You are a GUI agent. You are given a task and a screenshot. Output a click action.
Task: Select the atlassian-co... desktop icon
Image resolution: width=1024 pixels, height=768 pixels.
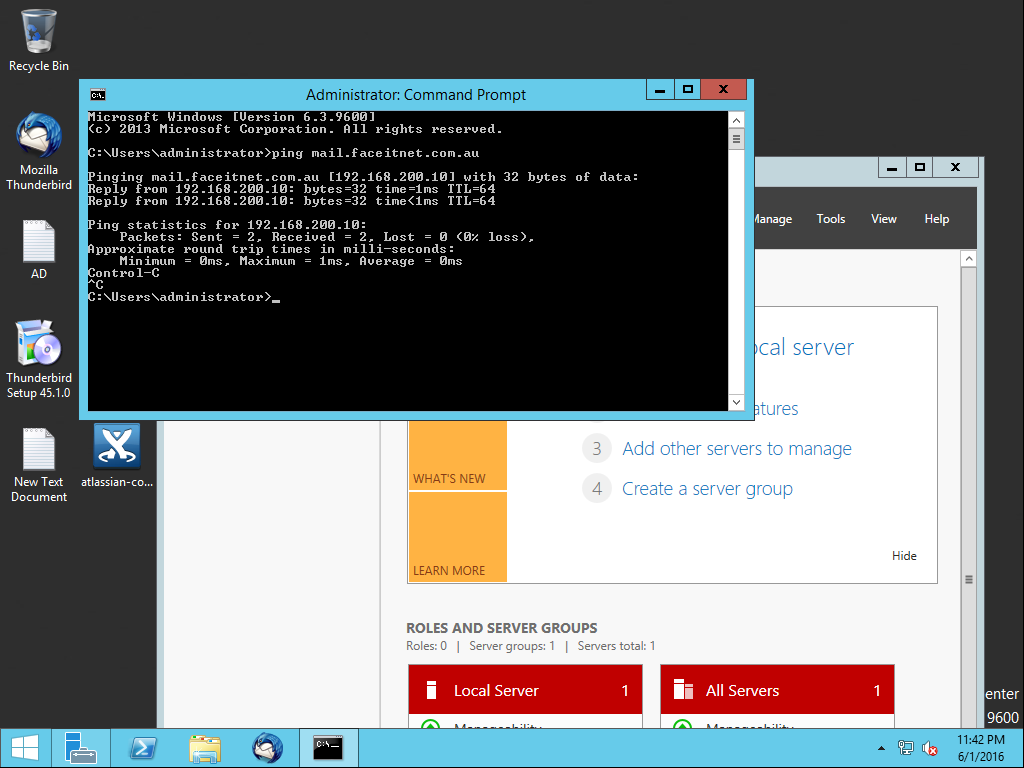[x=117, y=456]
